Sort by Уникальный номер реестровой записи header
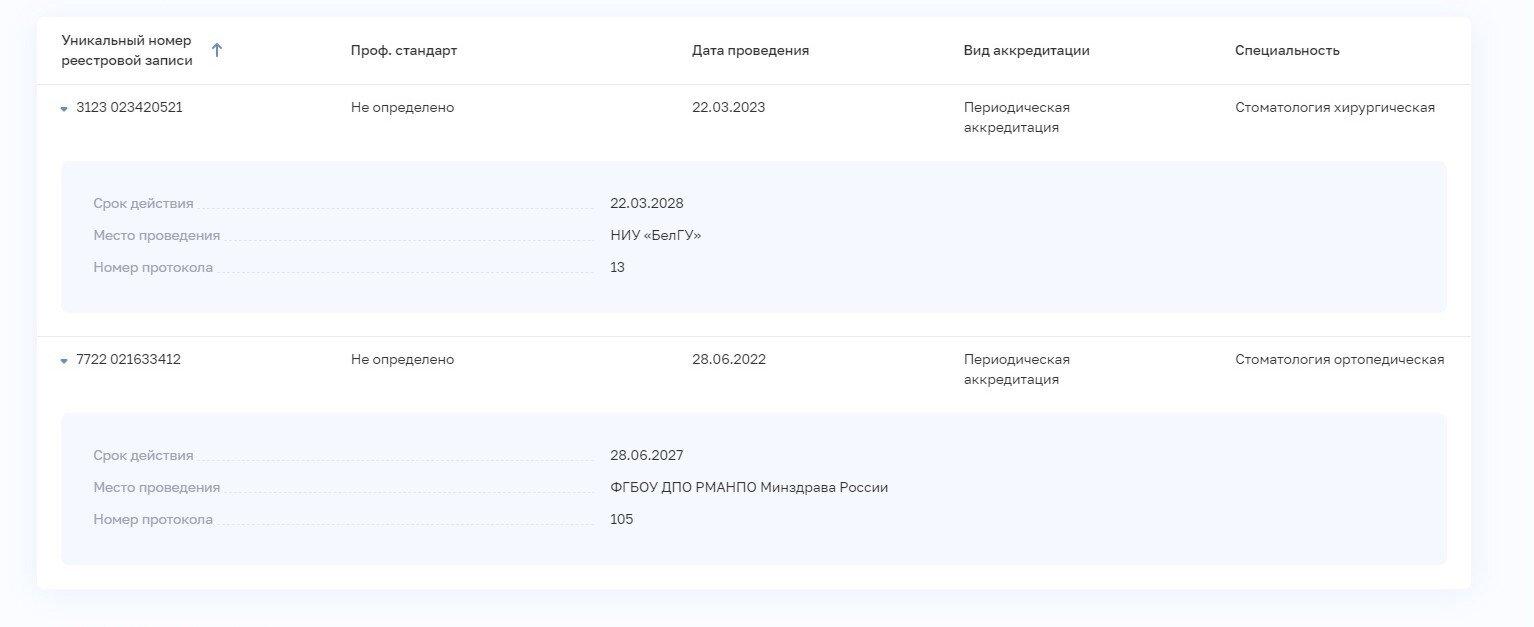 point(127,50)
